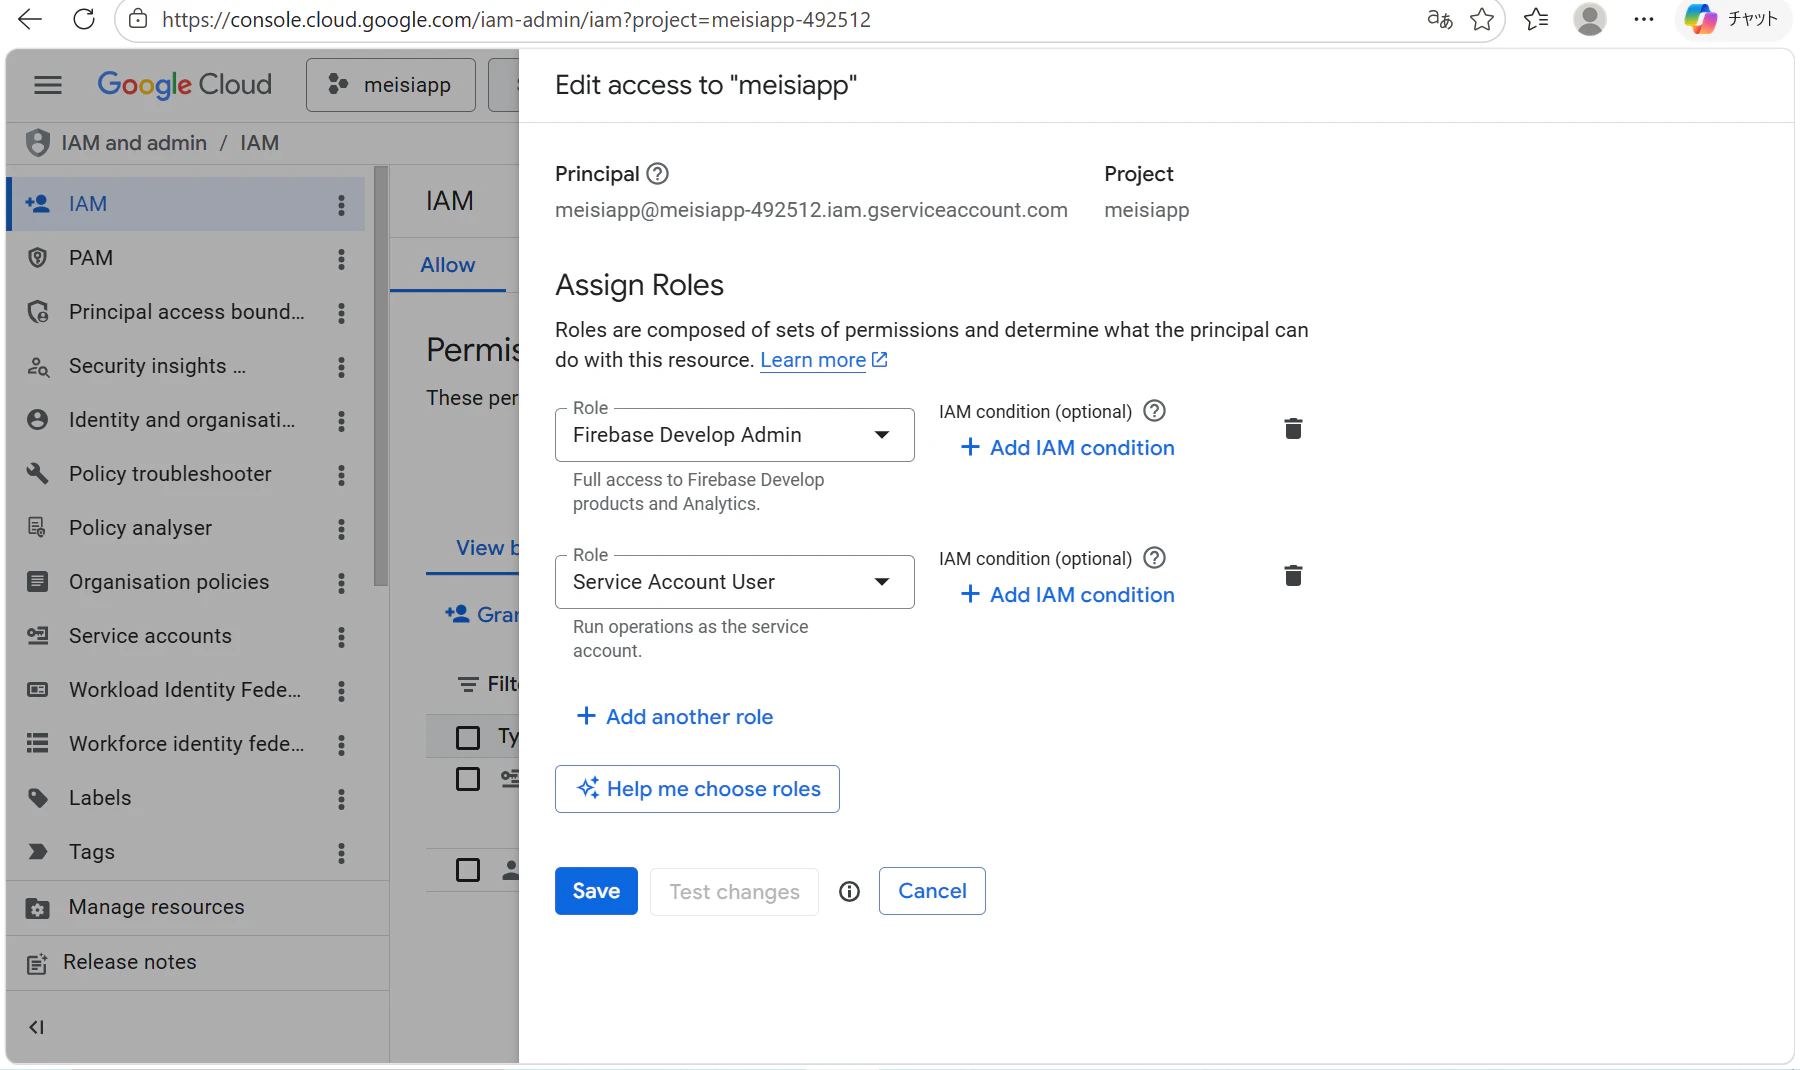The image size is (1800, 1070).
Task: Open the meisiapp project selector
Action: click(391, 85)
